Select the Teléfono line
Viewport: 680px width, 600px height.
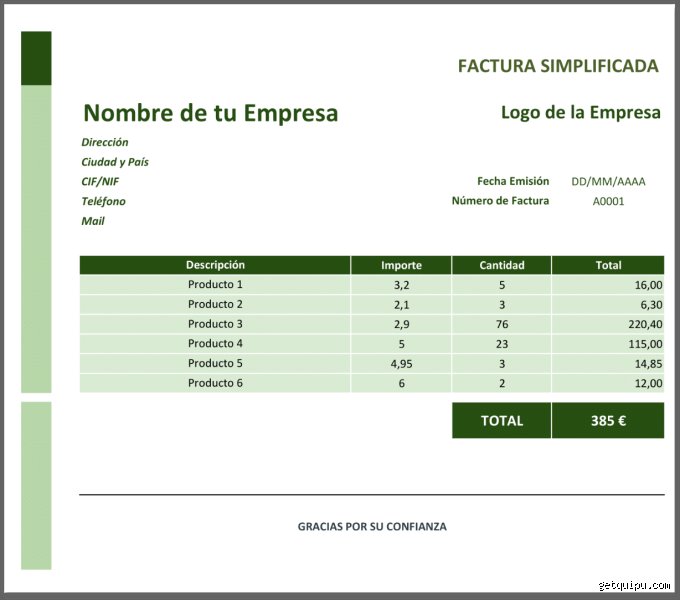tap(103, 201)
